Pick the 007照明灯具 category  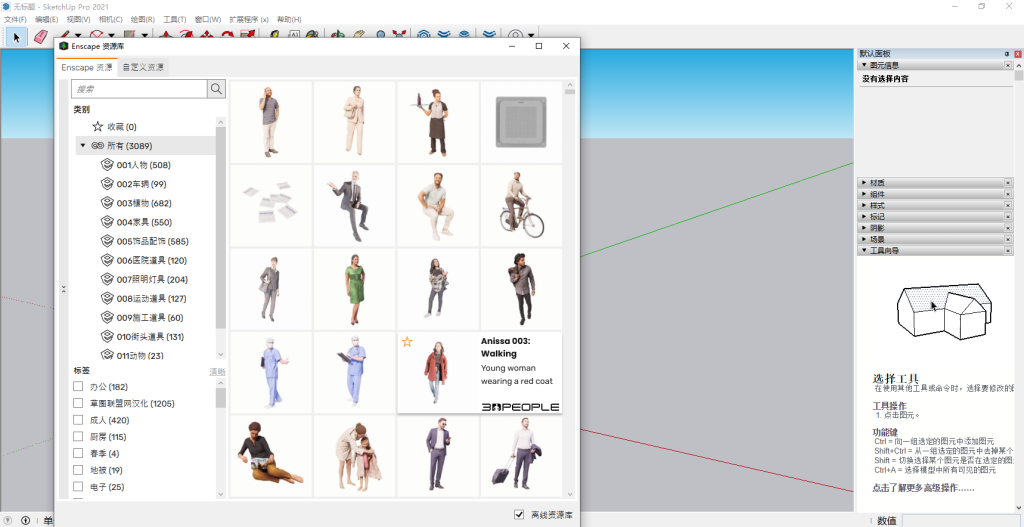pos(152,279)
